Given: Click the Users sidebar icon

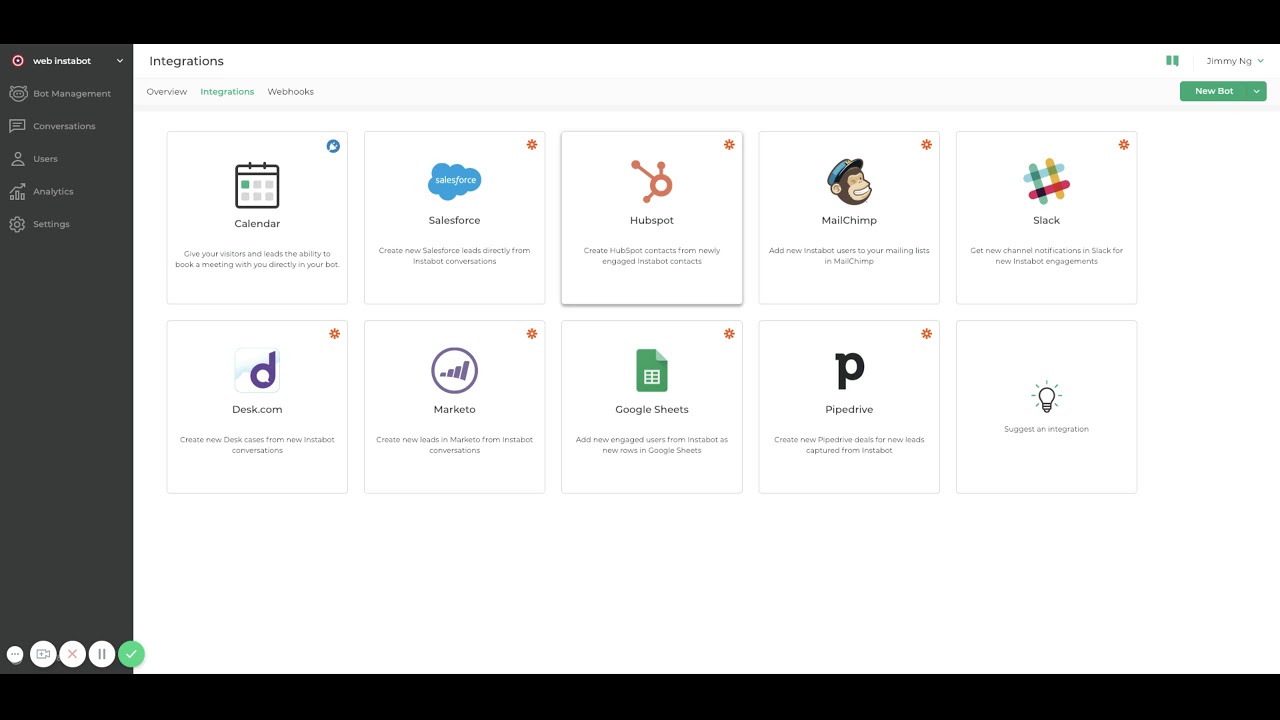Looking at the screenshot, I should pos(17,159).
